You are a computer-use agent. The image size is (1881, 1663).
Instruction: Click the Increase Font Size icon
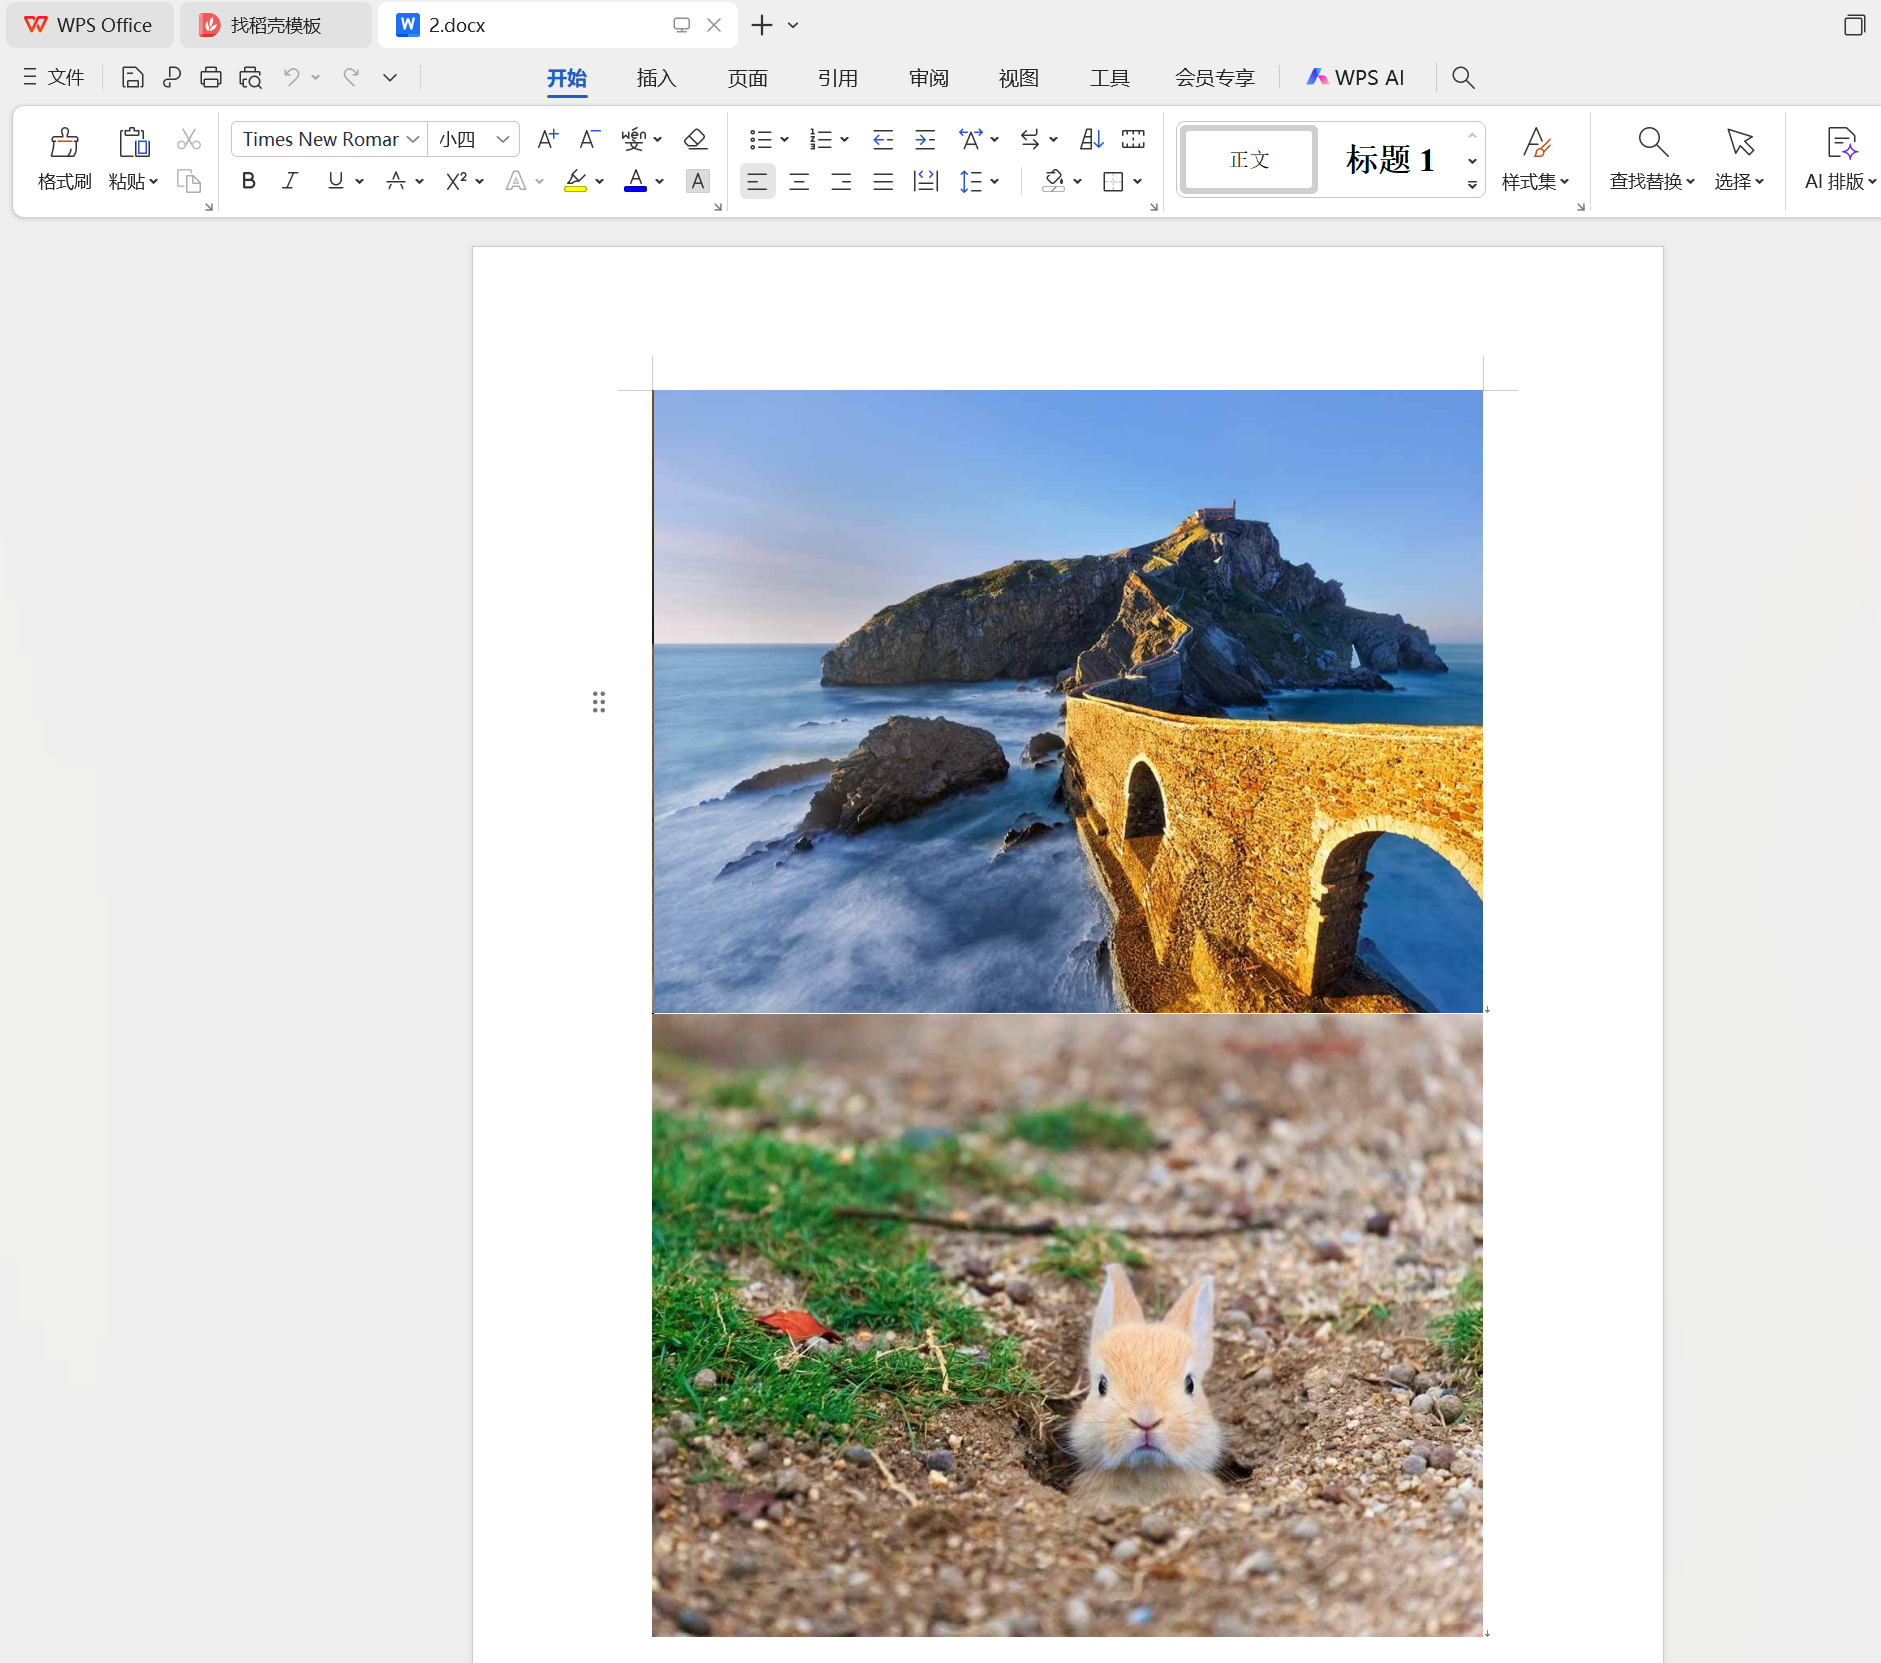[x=547, y=139]
